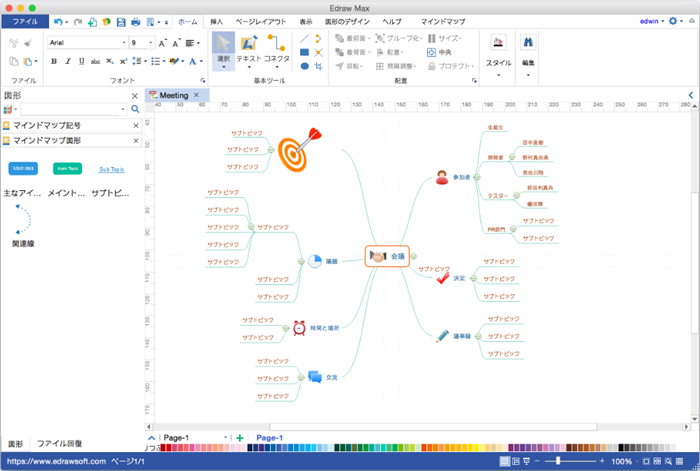This screenshot has width=700, height=471.
Task: Collapse the 議題 branch toggle
Action: [x=301, y=262]
